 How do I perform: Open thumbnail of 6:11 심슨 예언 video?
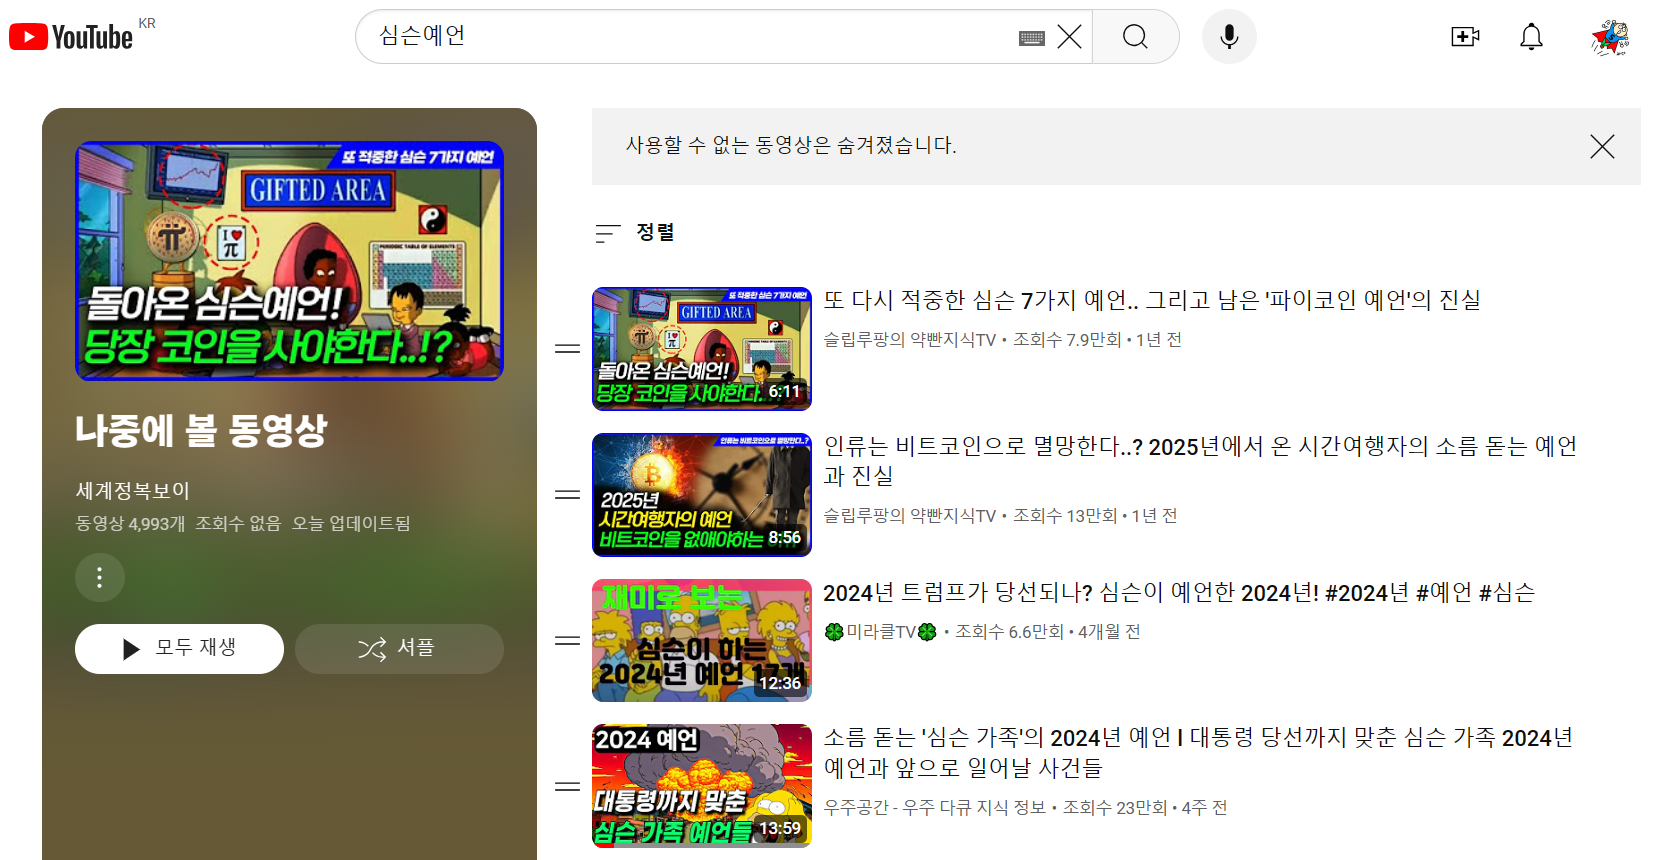click(702, 349)
